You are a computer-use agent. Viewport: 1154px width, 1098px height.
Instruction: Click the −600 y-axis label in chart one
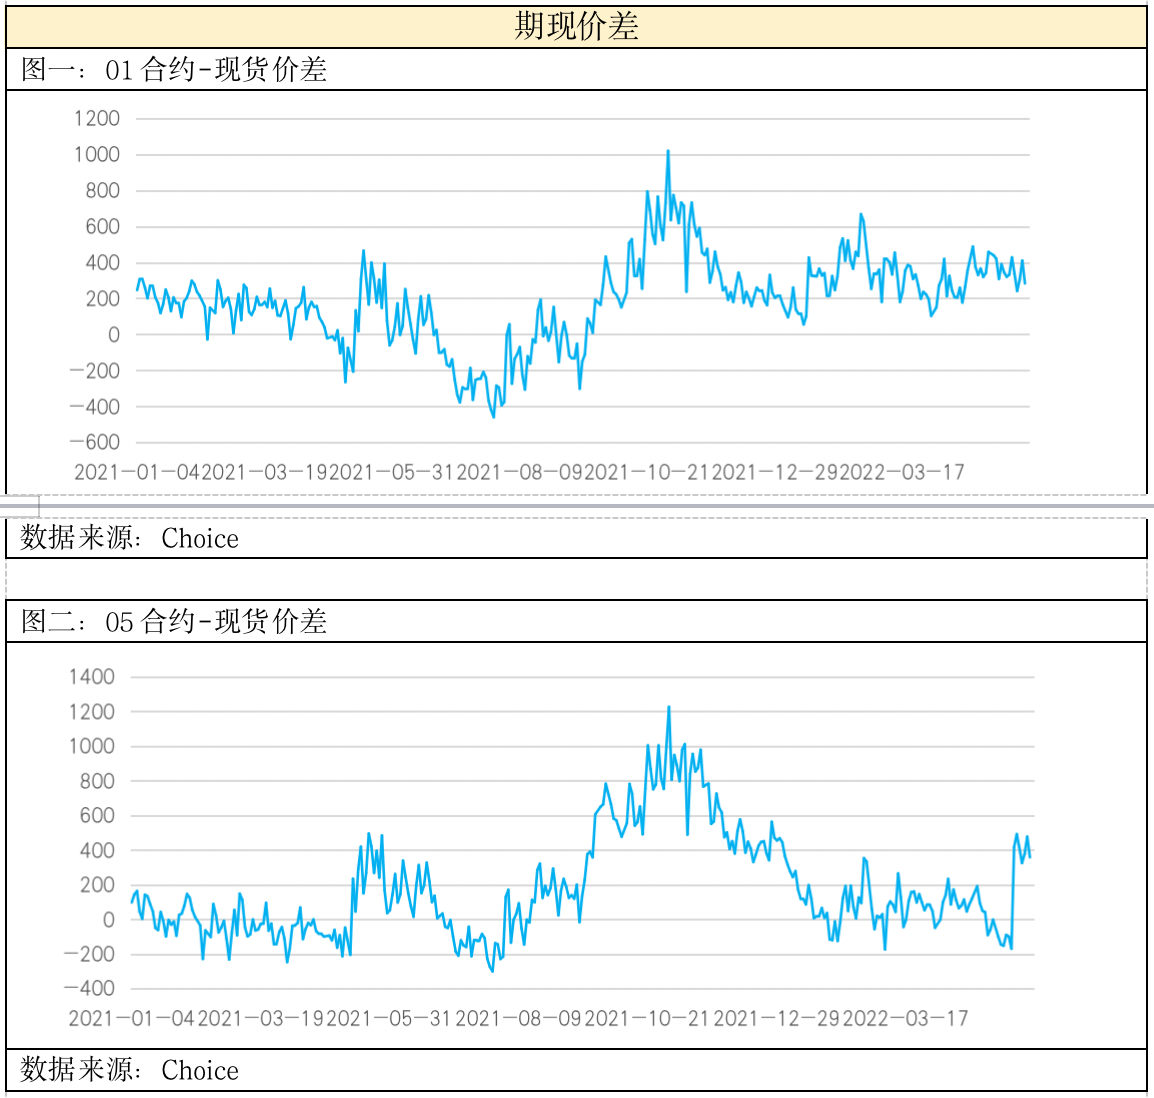pos(94,442)
